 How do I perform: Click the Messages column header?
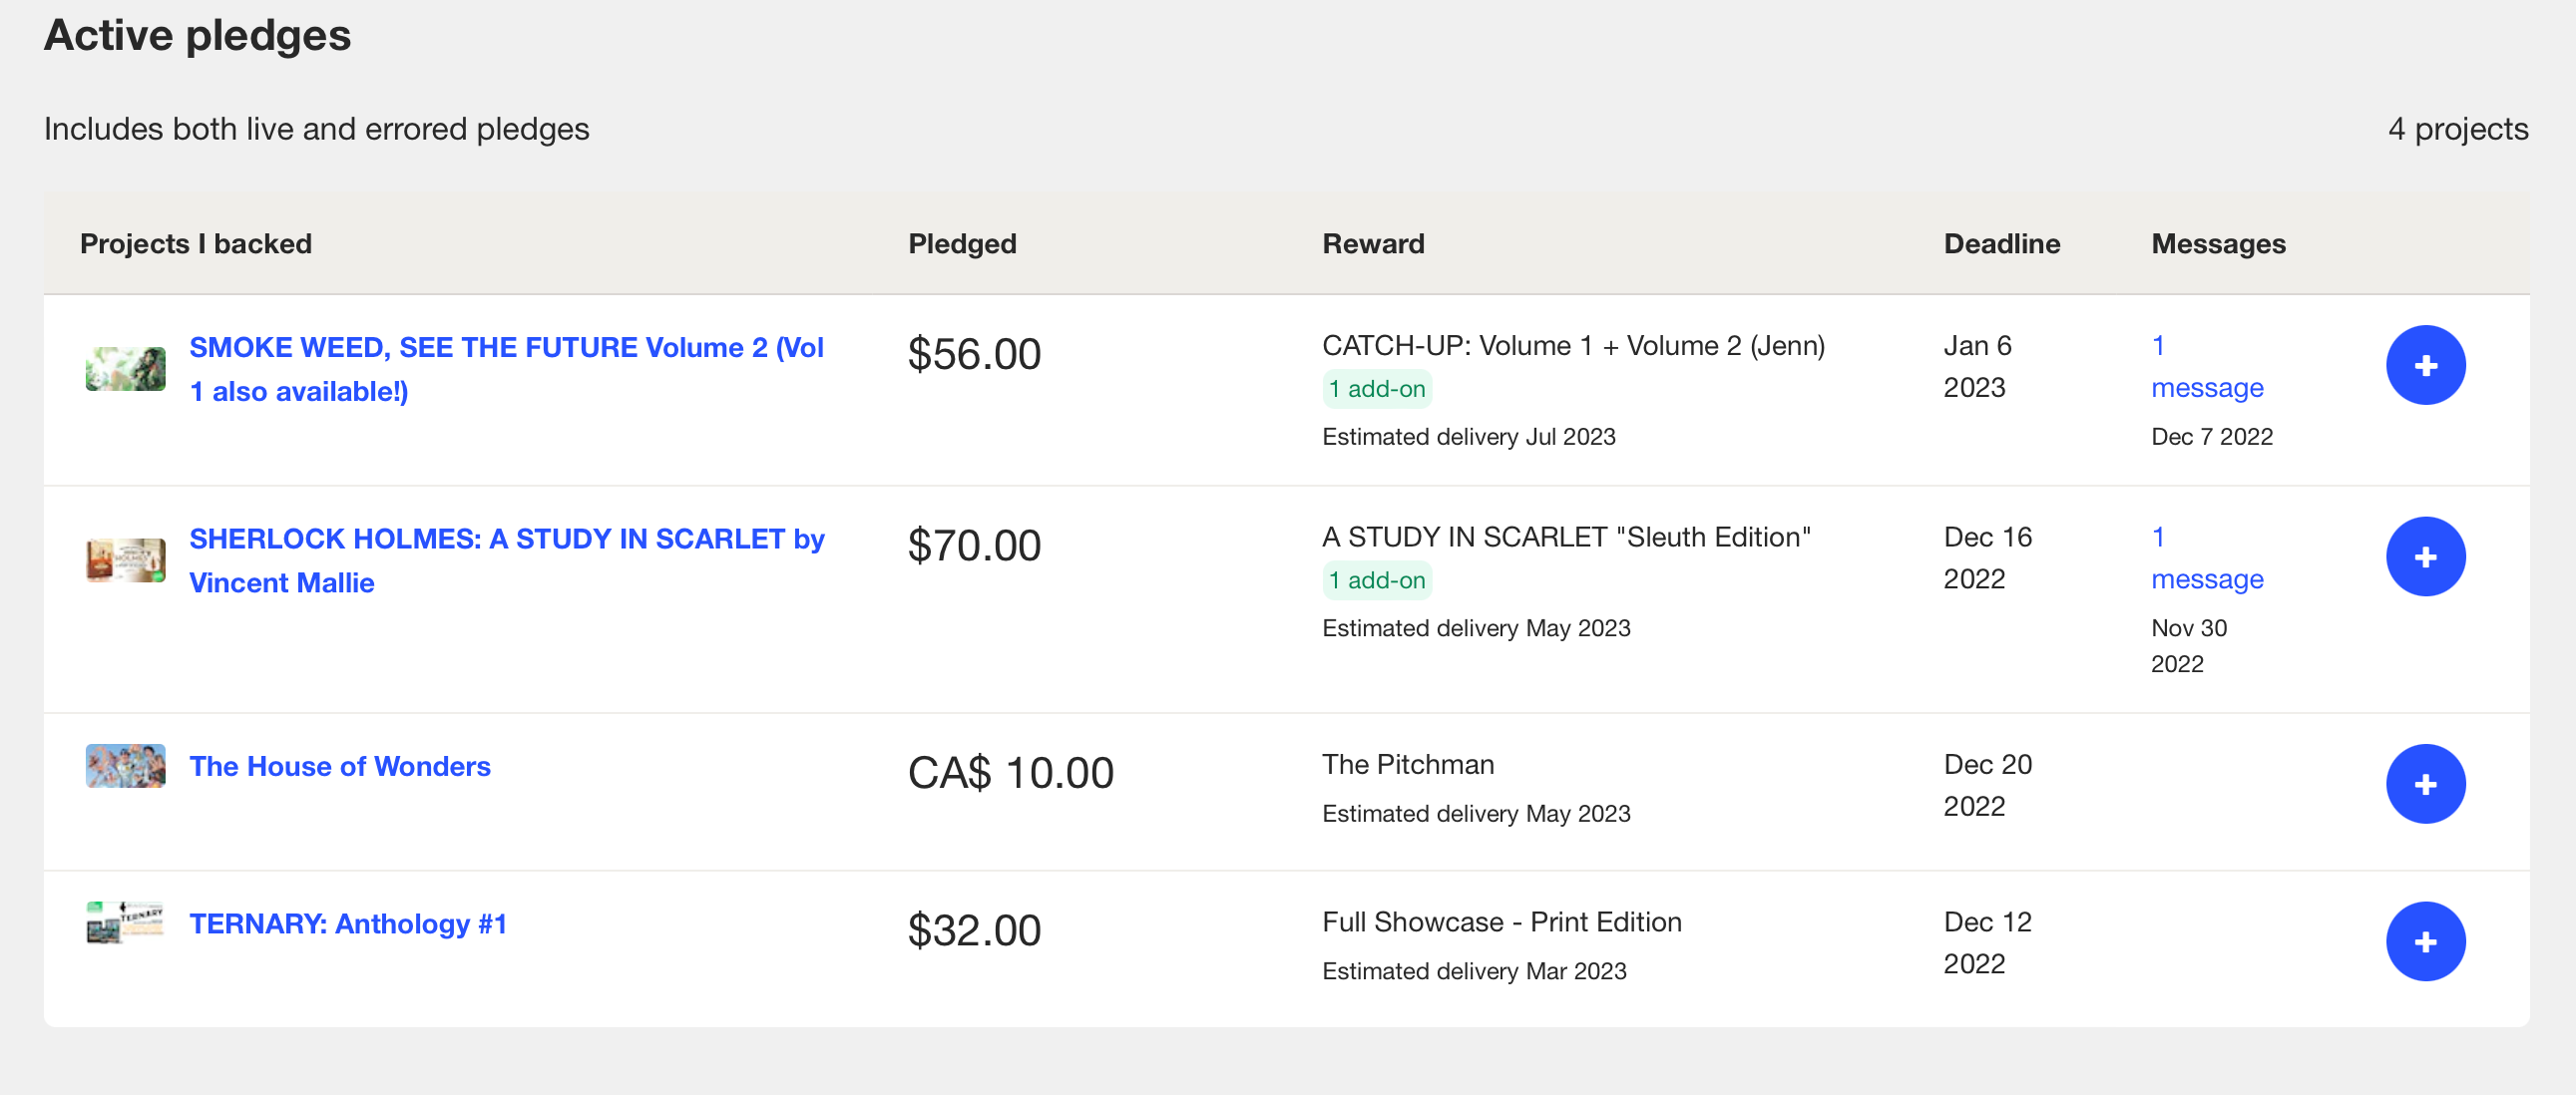point(2218,244)
